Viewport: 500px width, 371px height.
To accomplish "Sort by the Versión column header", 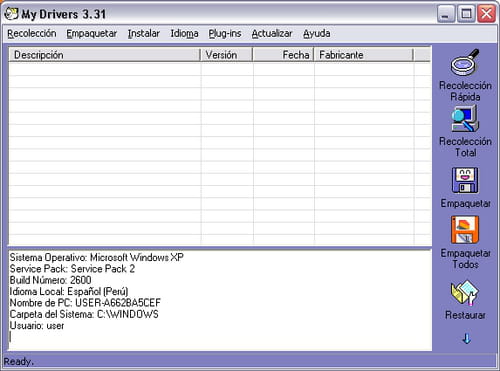I will coord(226,55).
